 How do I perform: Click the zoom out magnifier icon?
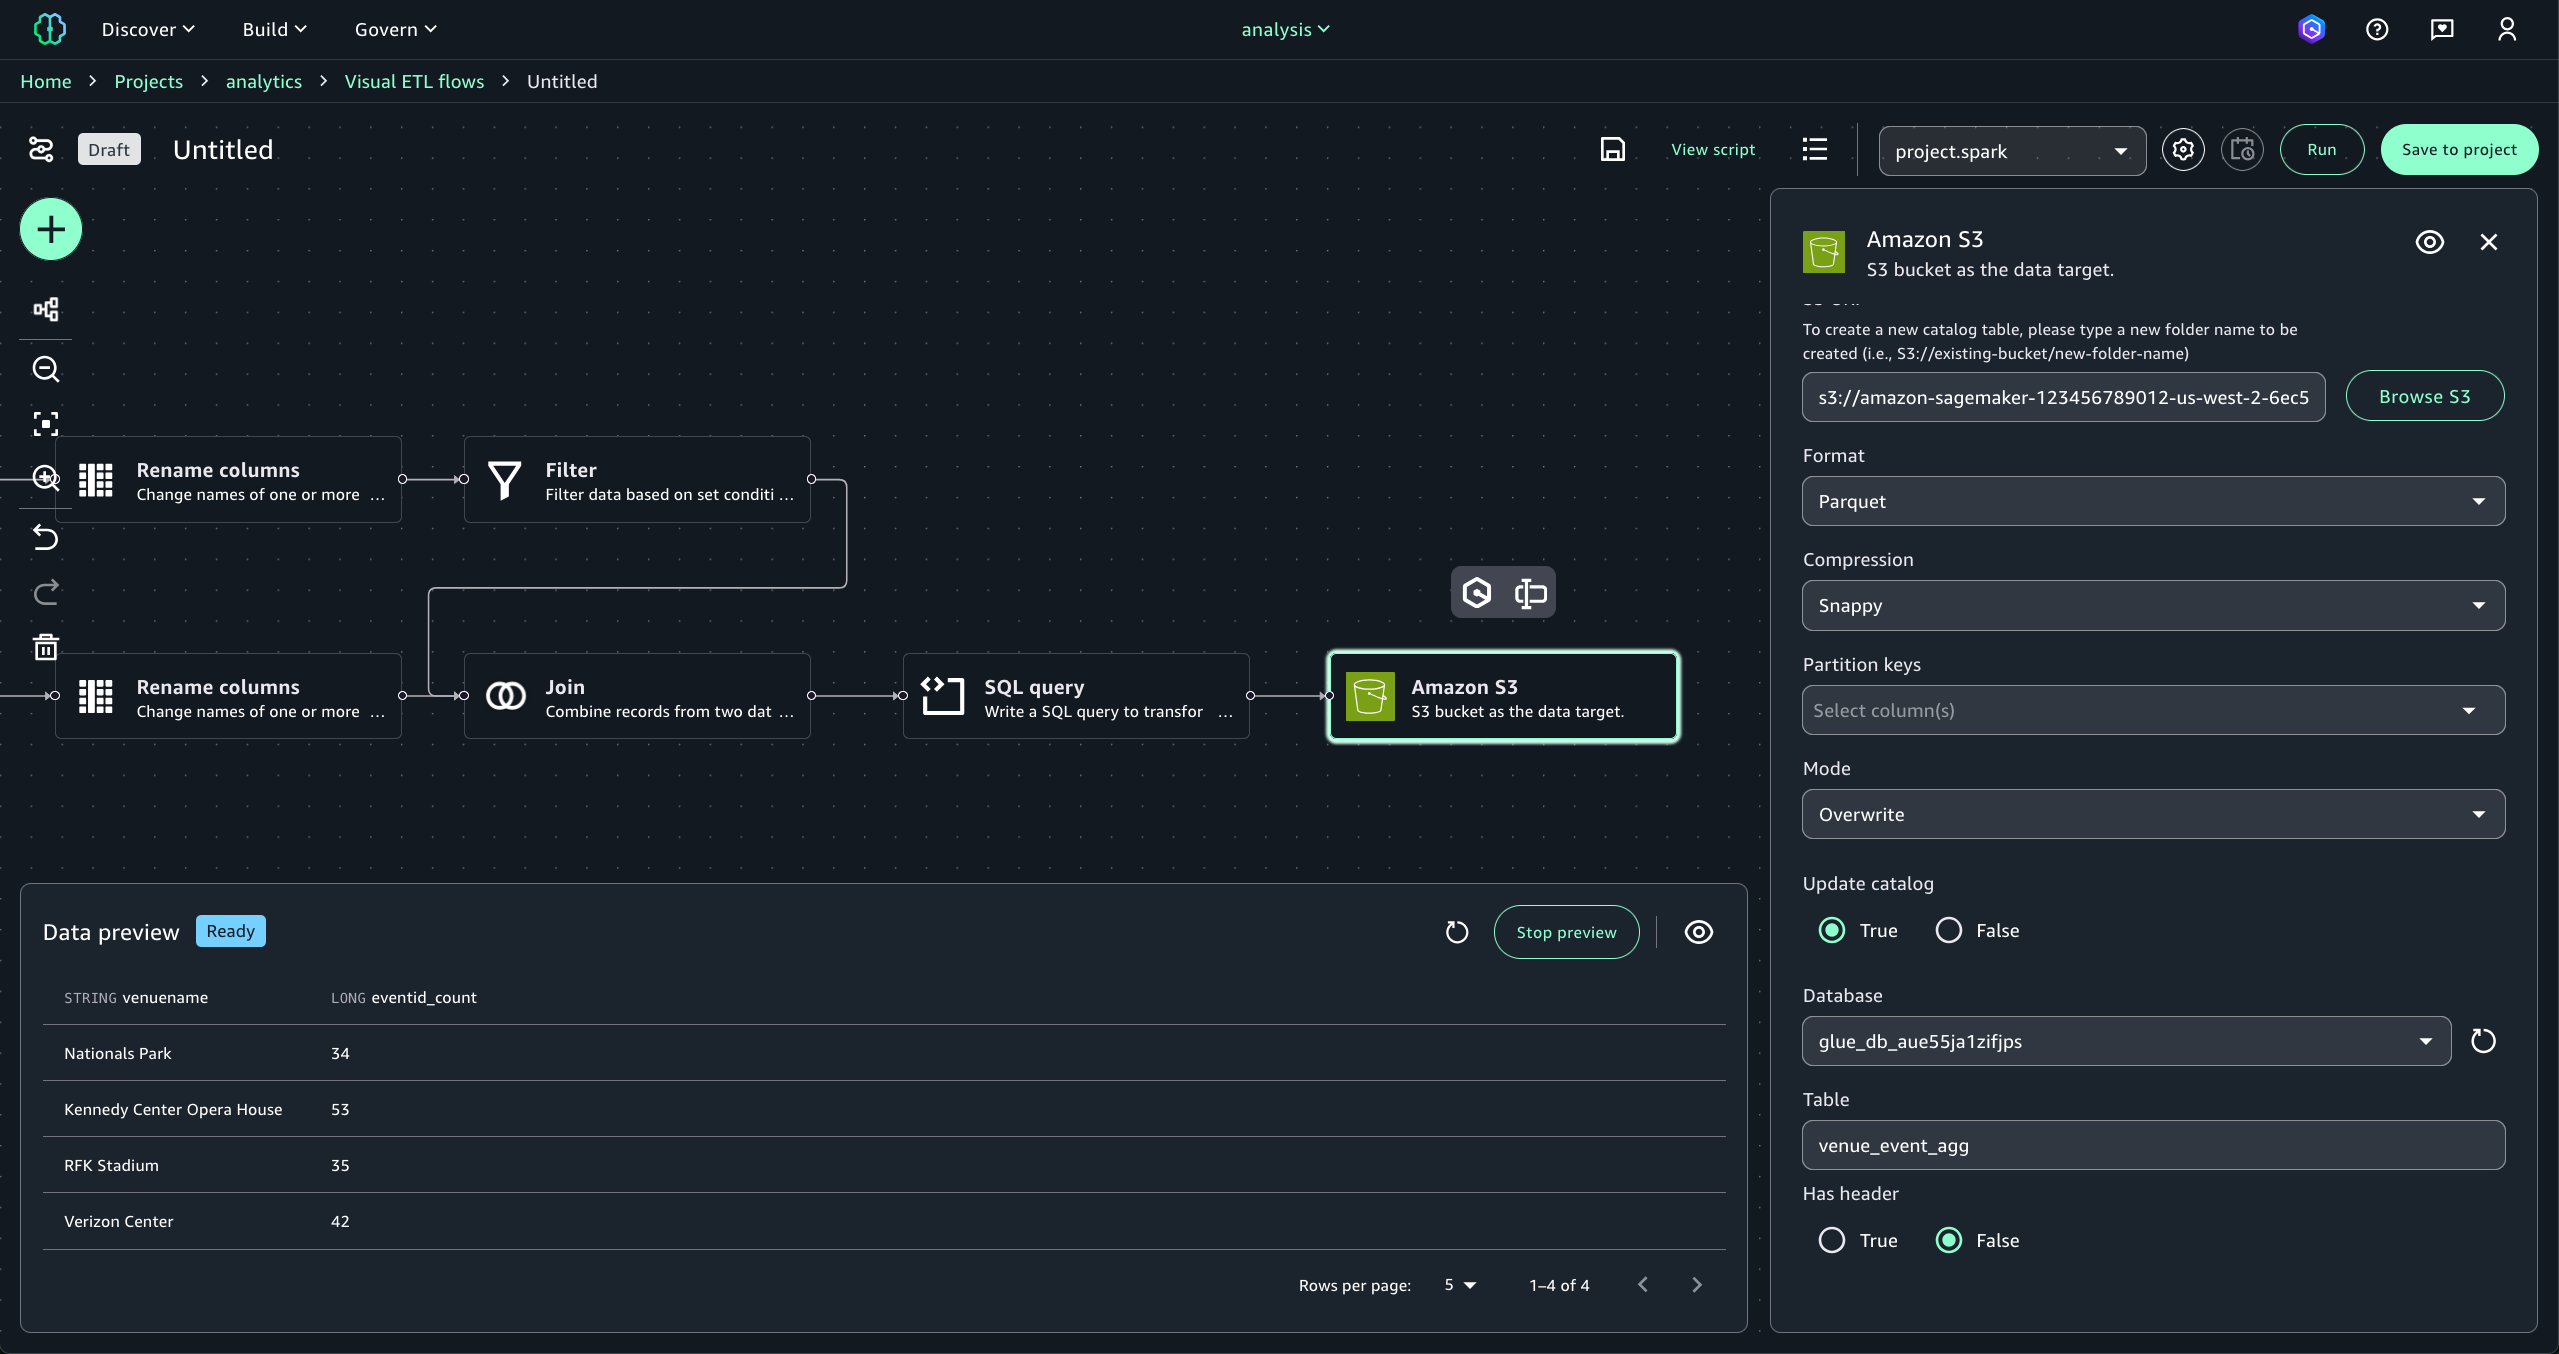[x=46, y=369]
